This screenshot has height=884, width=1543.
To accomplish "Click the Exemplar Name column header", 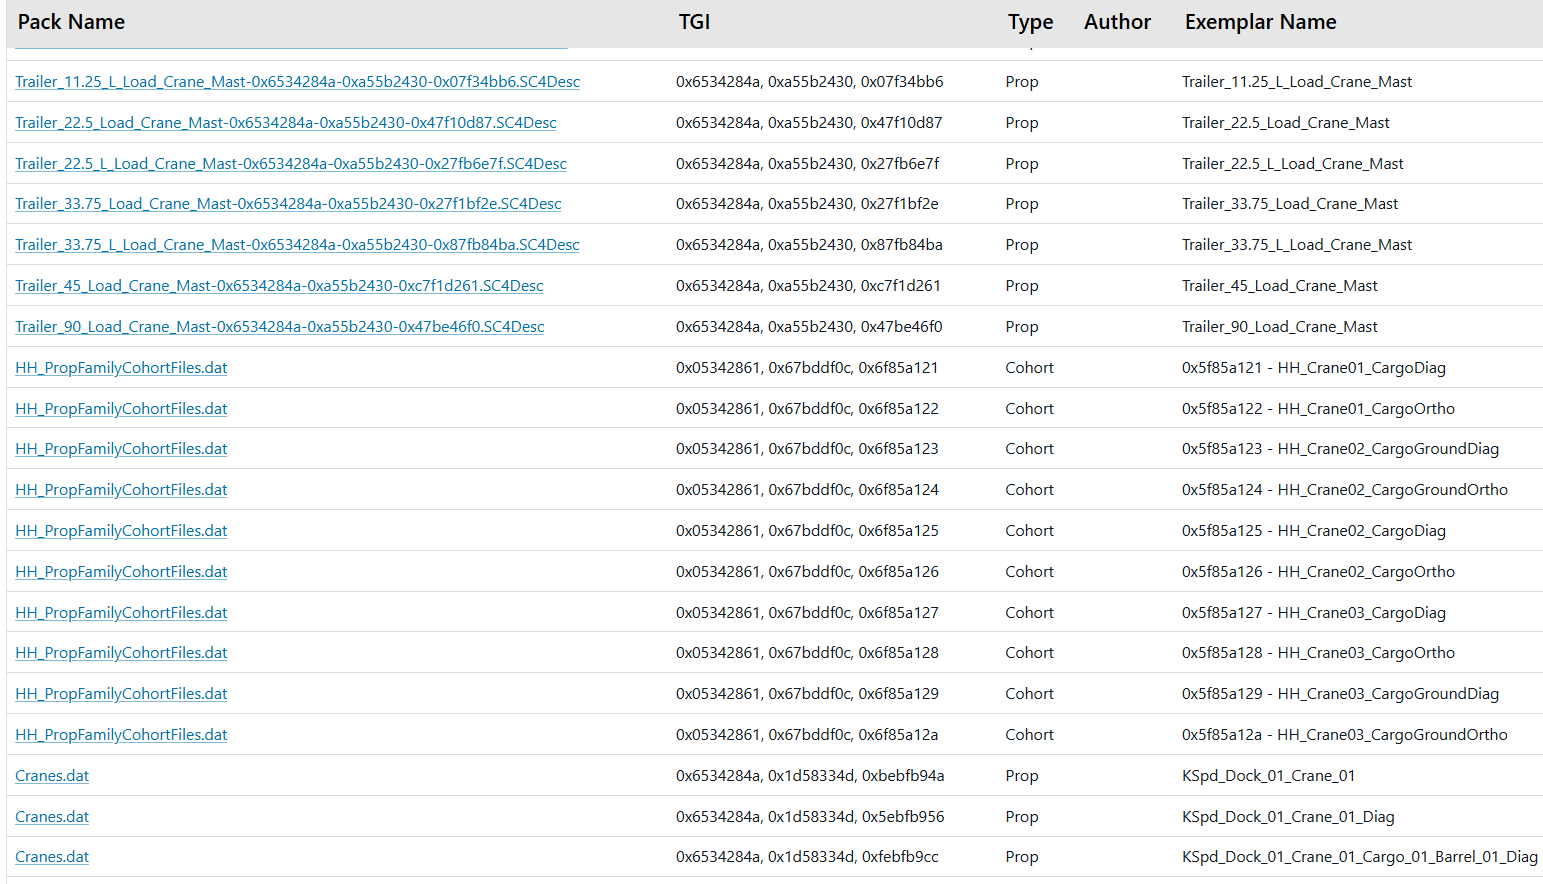I will (x=1260, y=22).
